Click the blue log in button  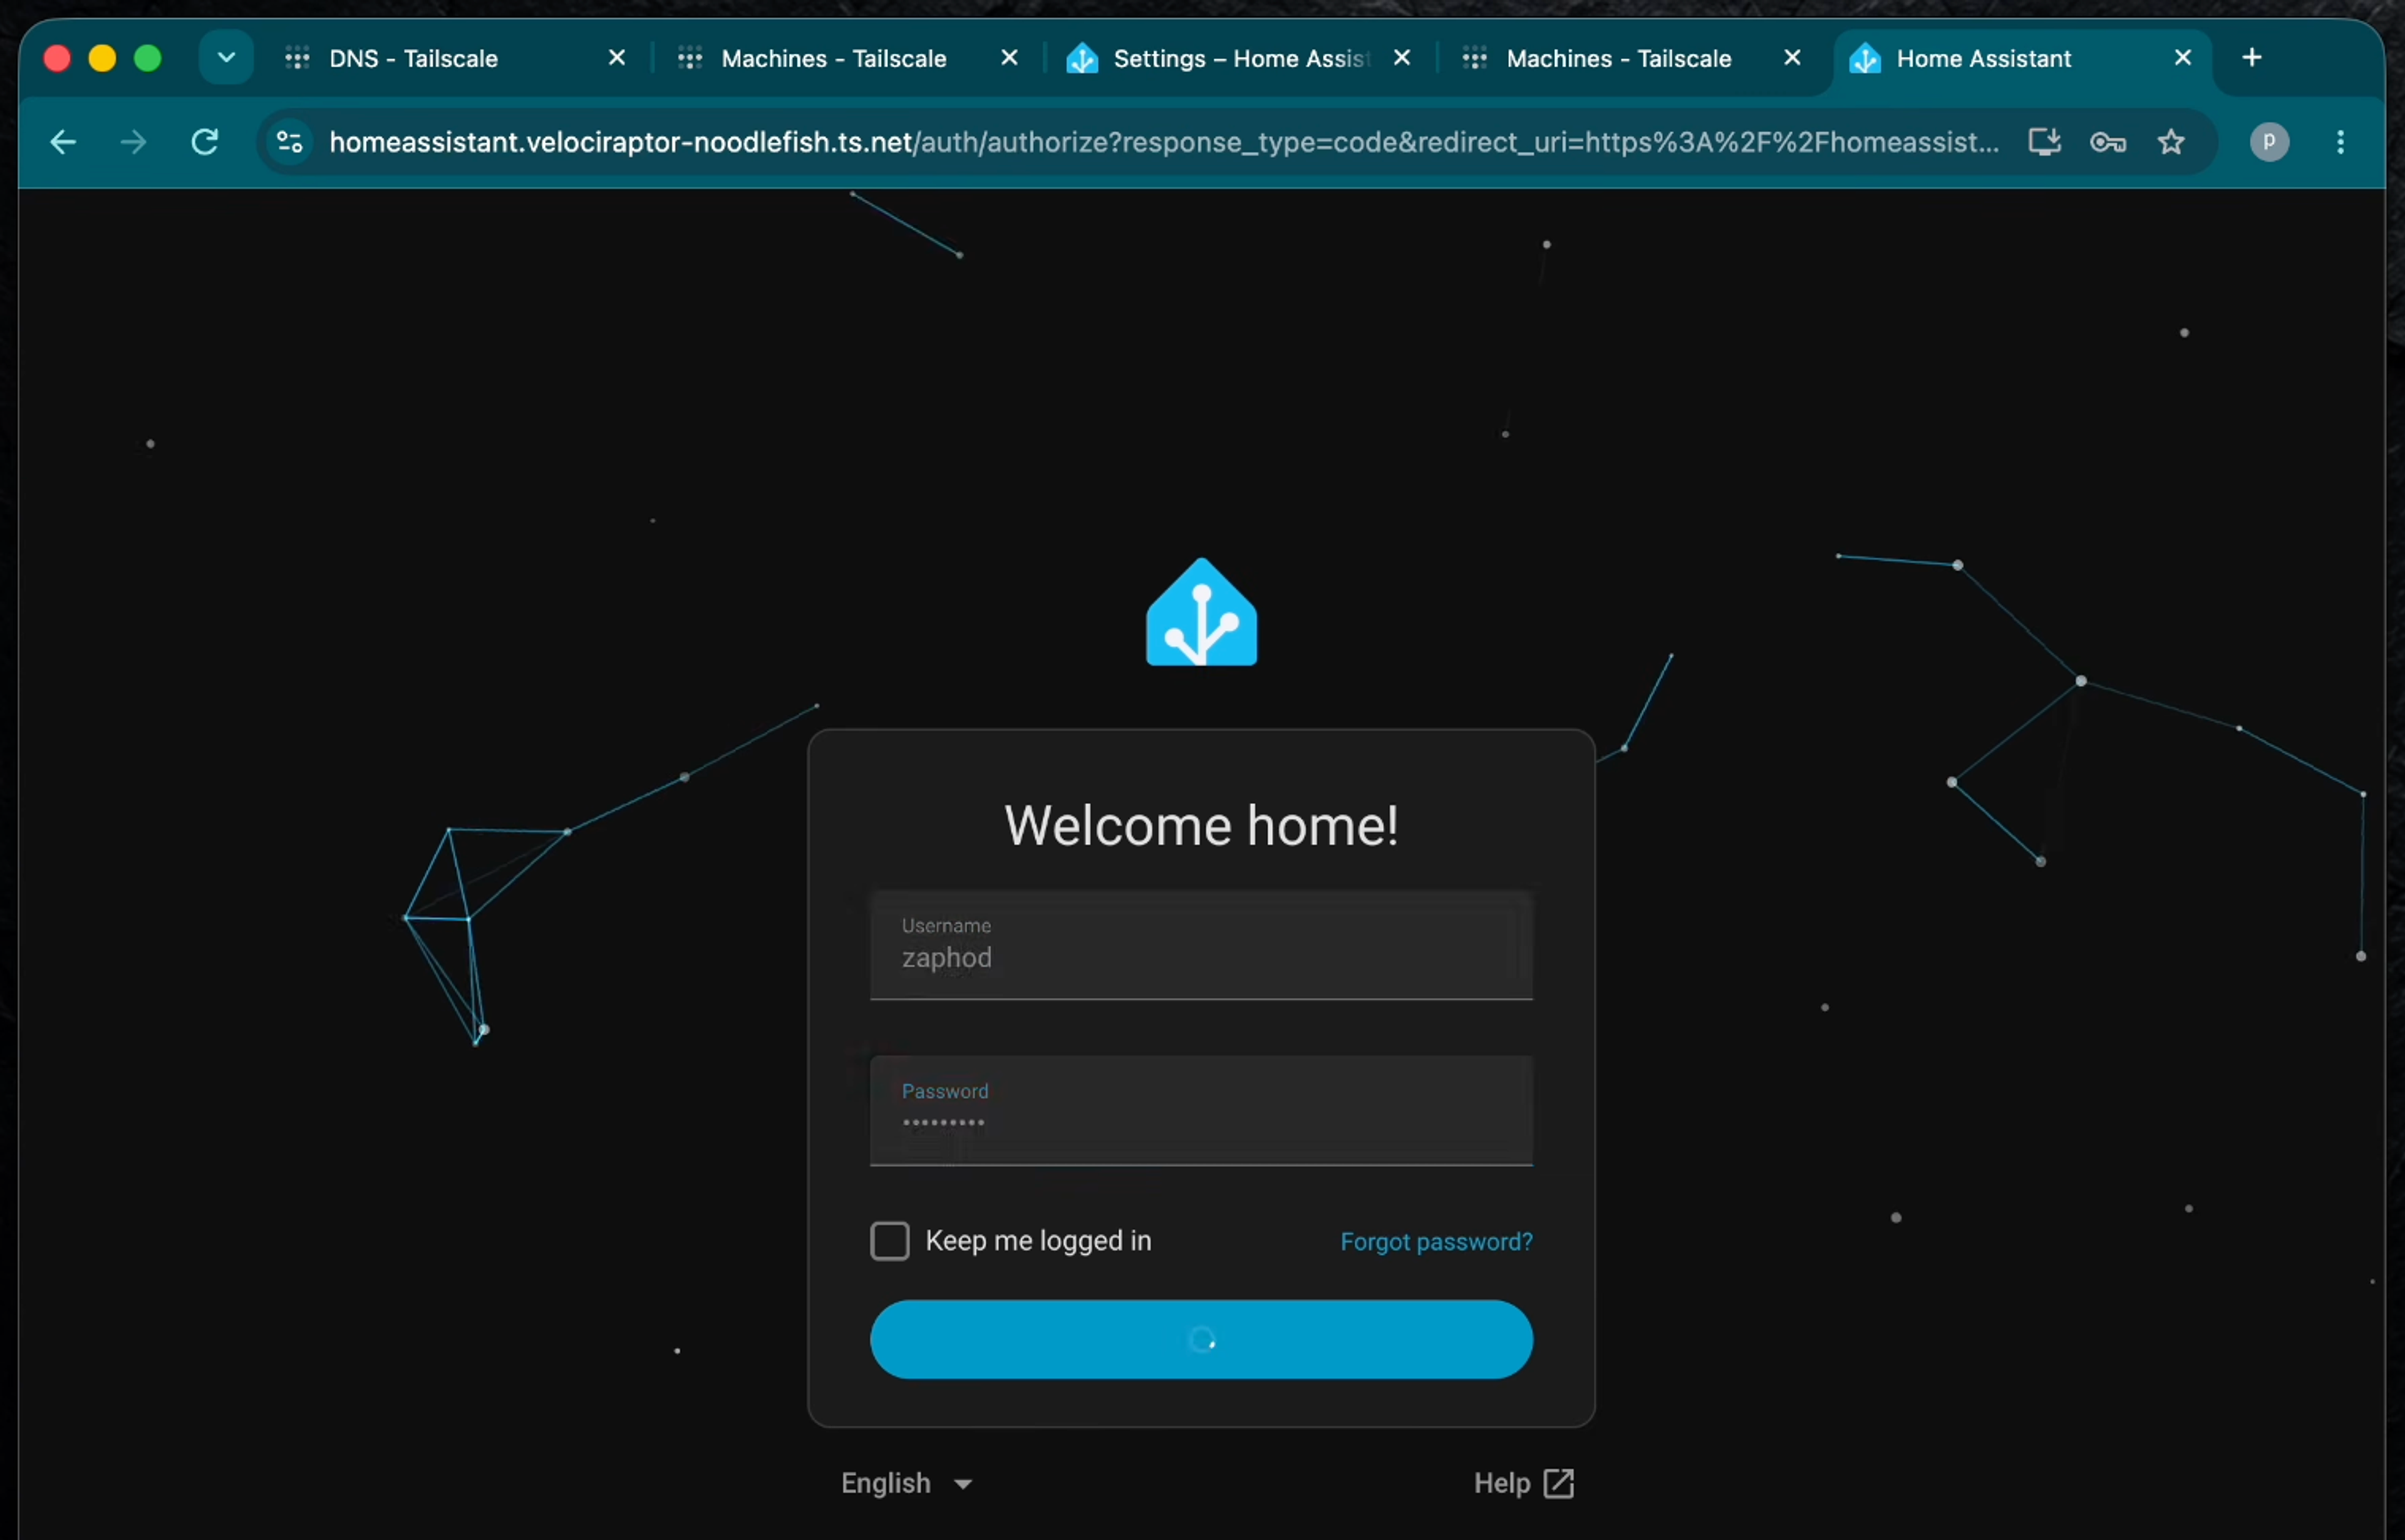[x=1201, y=1339]
